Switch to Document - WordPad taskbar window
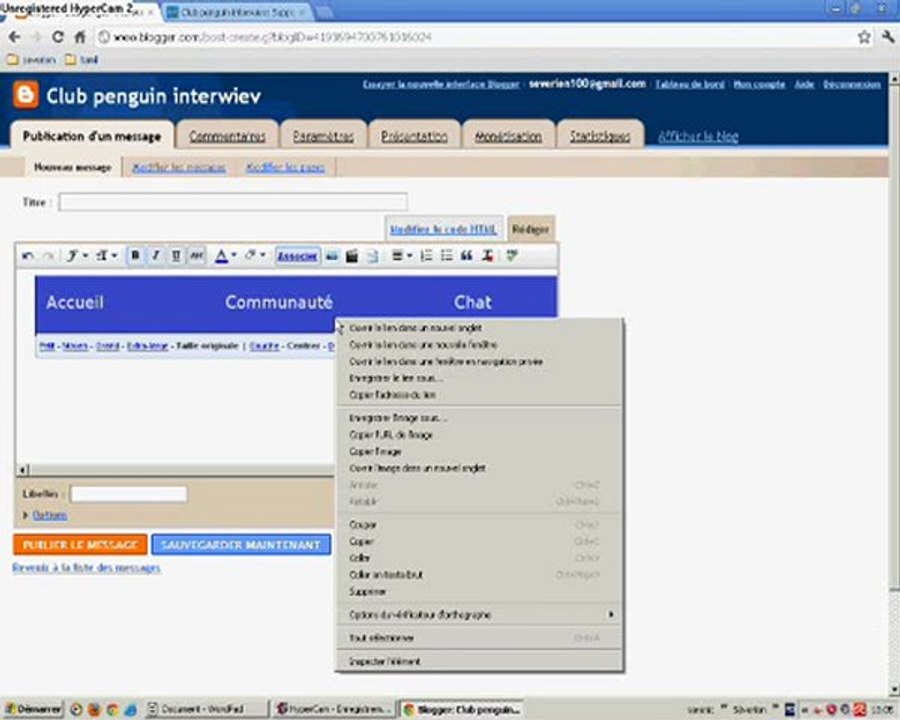 tap(206, 709)
